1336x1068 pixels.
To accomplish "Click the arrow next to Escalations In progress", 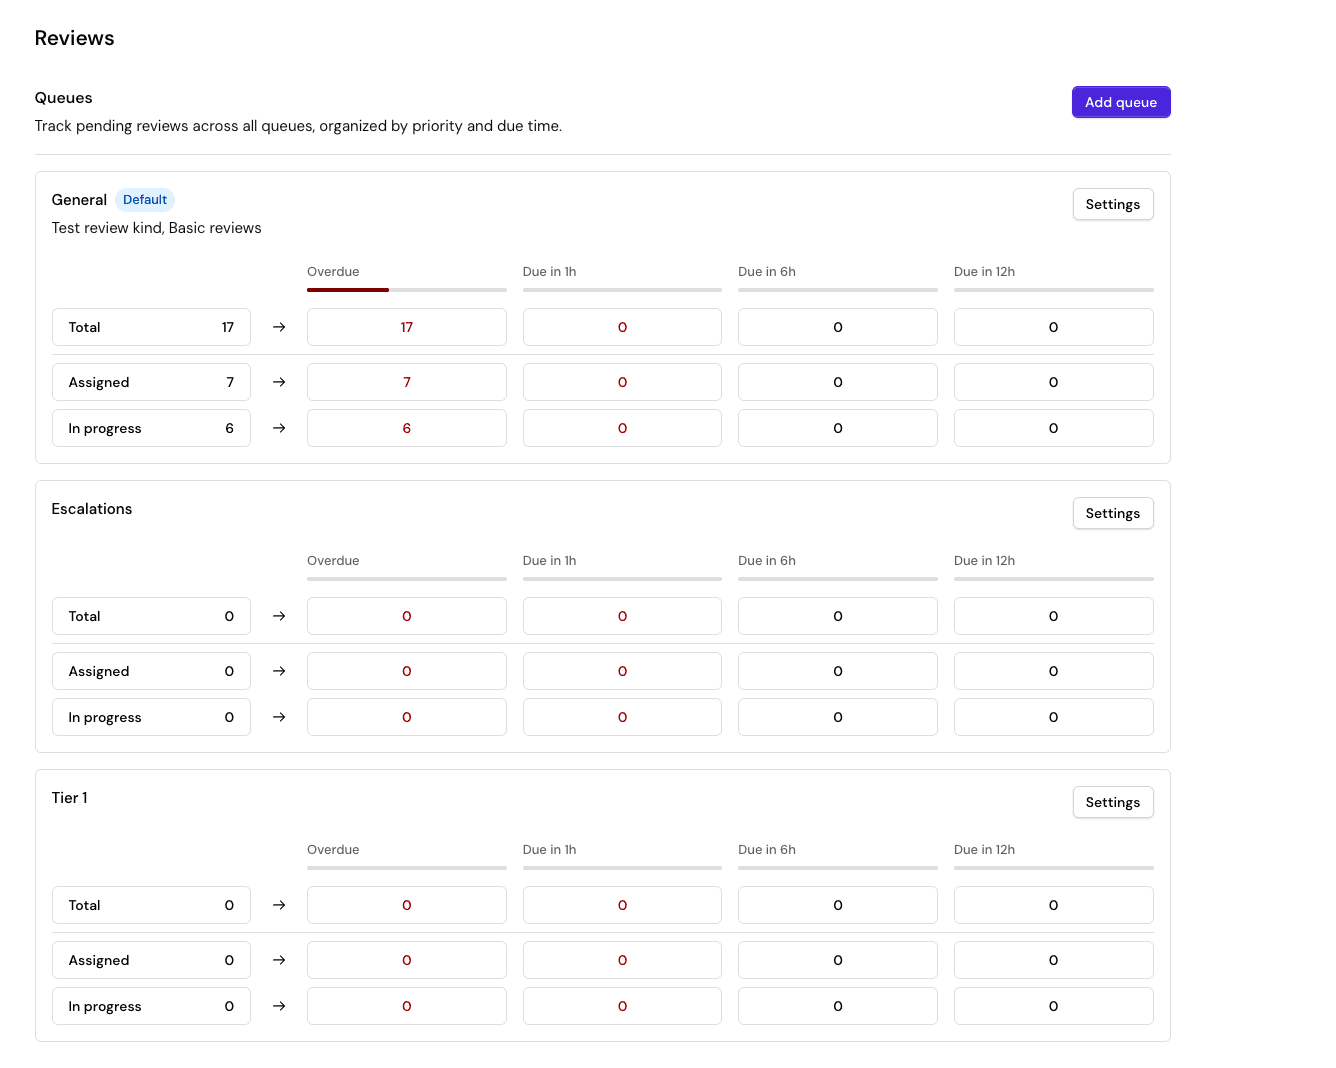I will tap(279, 717).
